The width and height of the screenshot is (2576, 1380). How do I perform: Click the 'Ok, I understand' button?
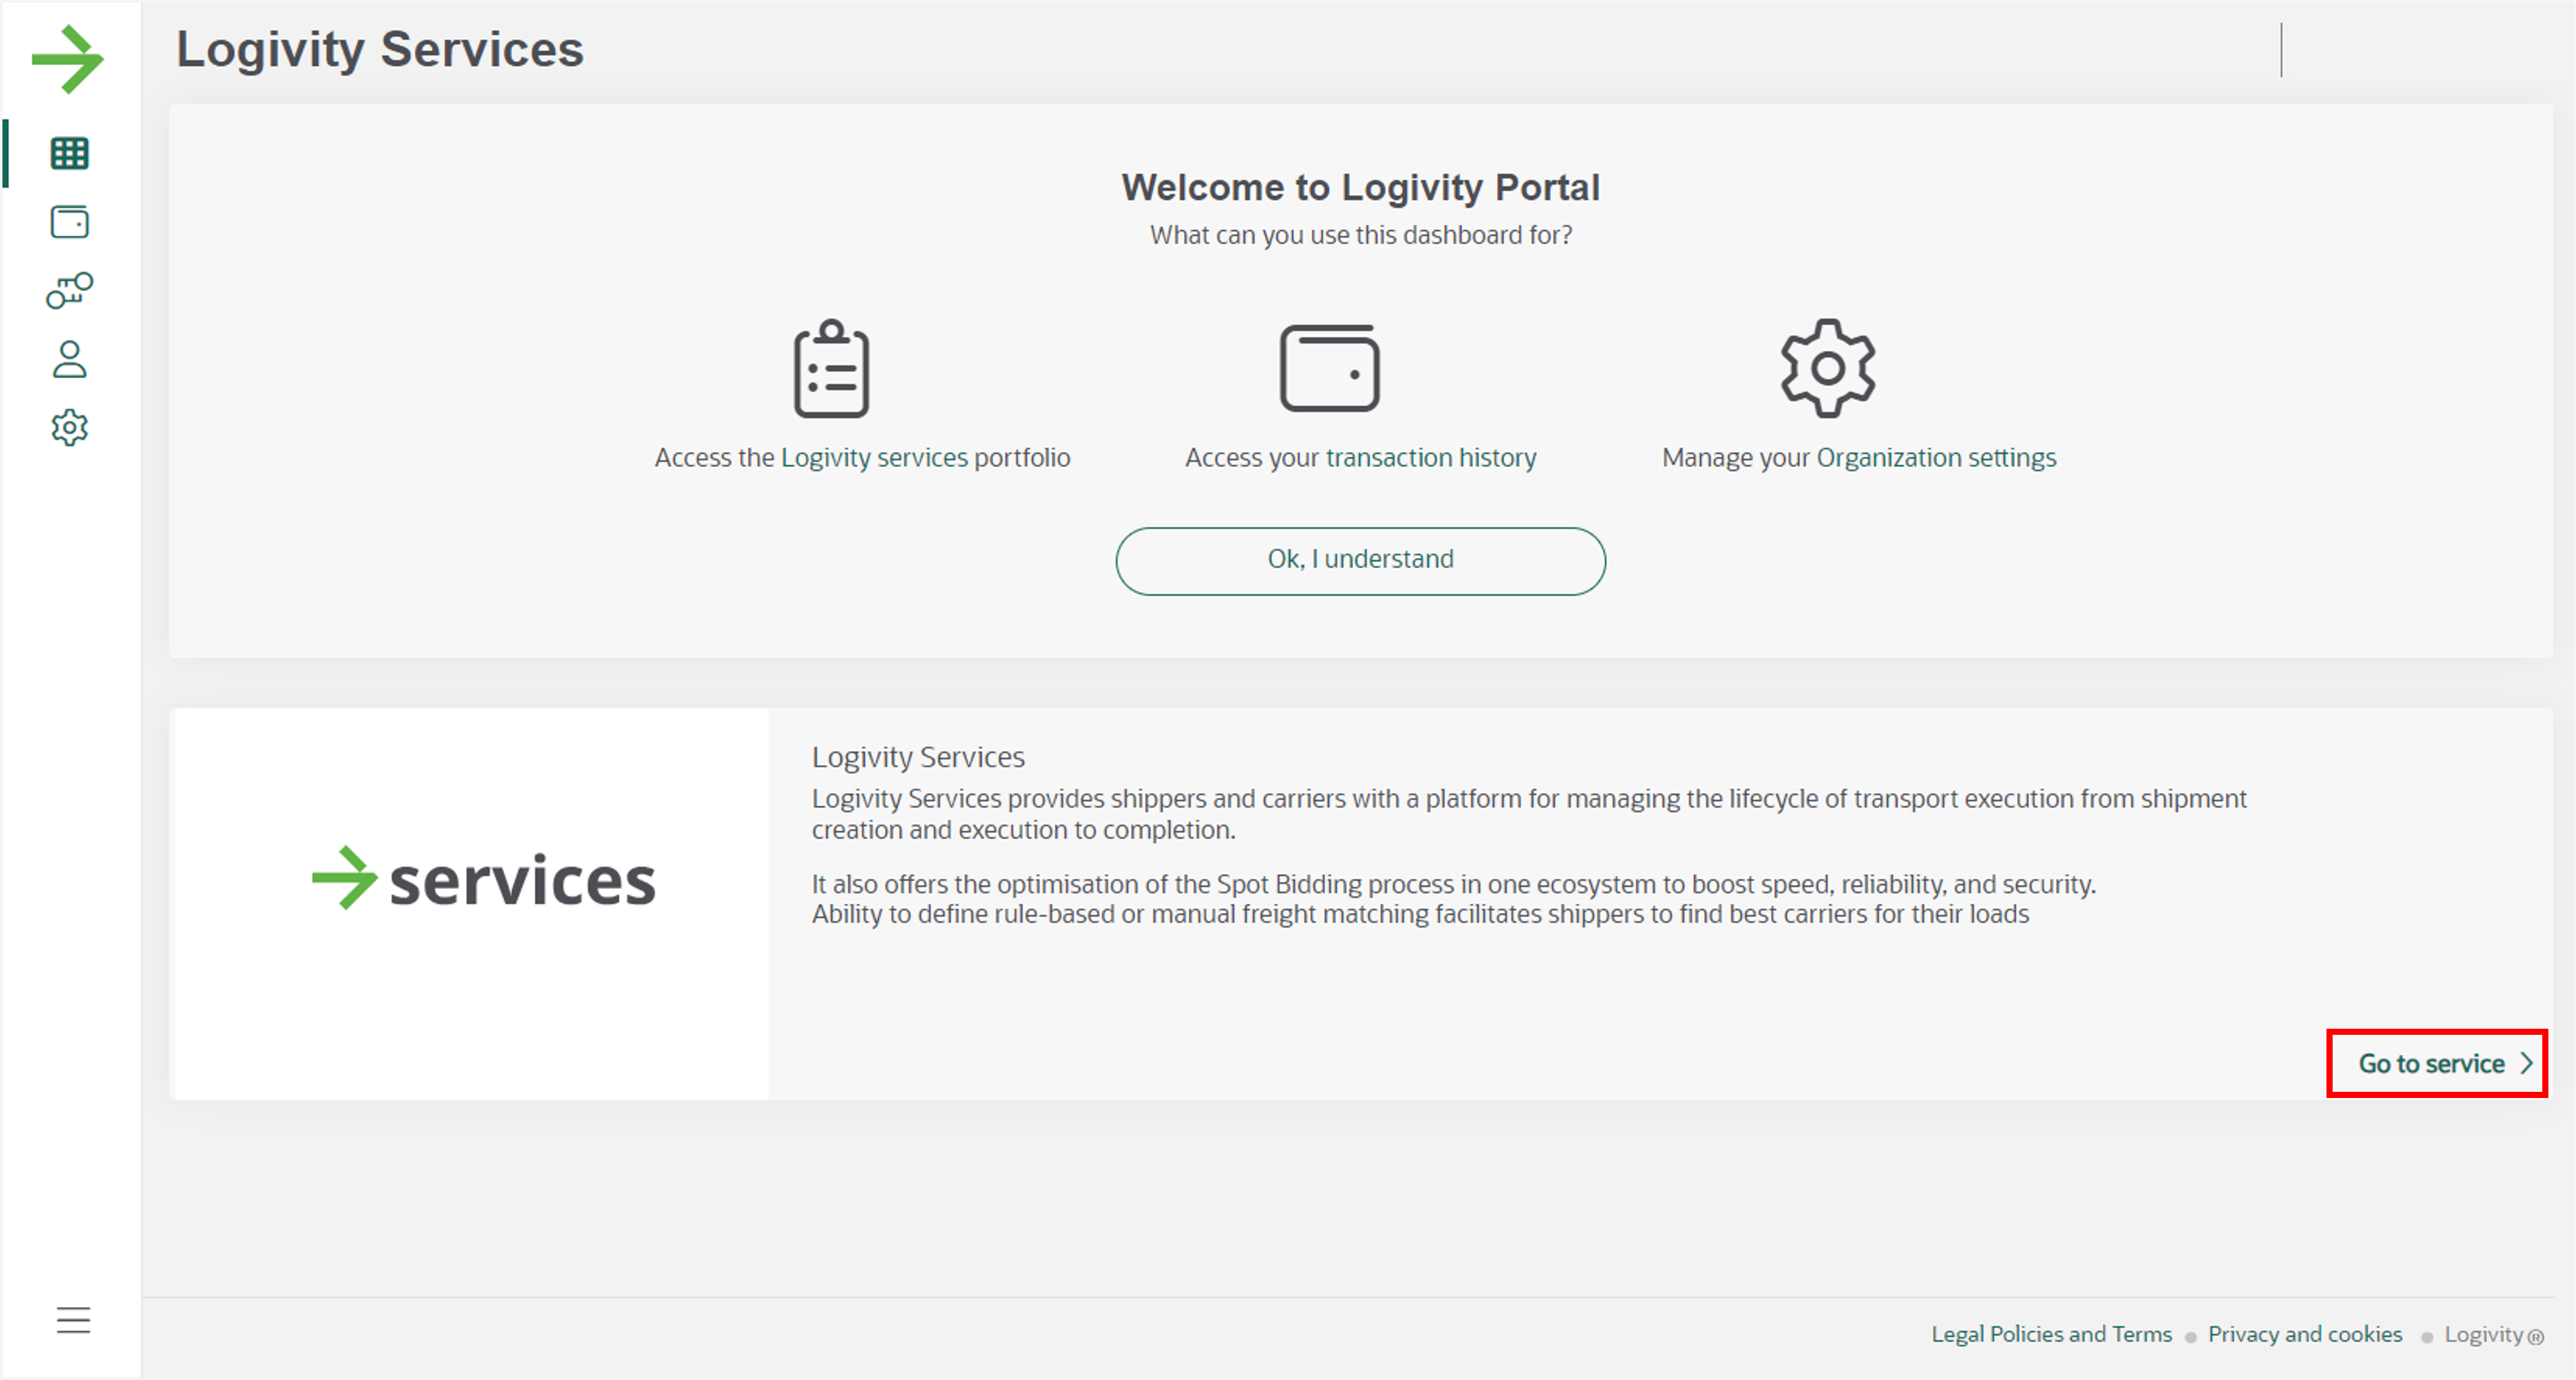coord(1361,561)
